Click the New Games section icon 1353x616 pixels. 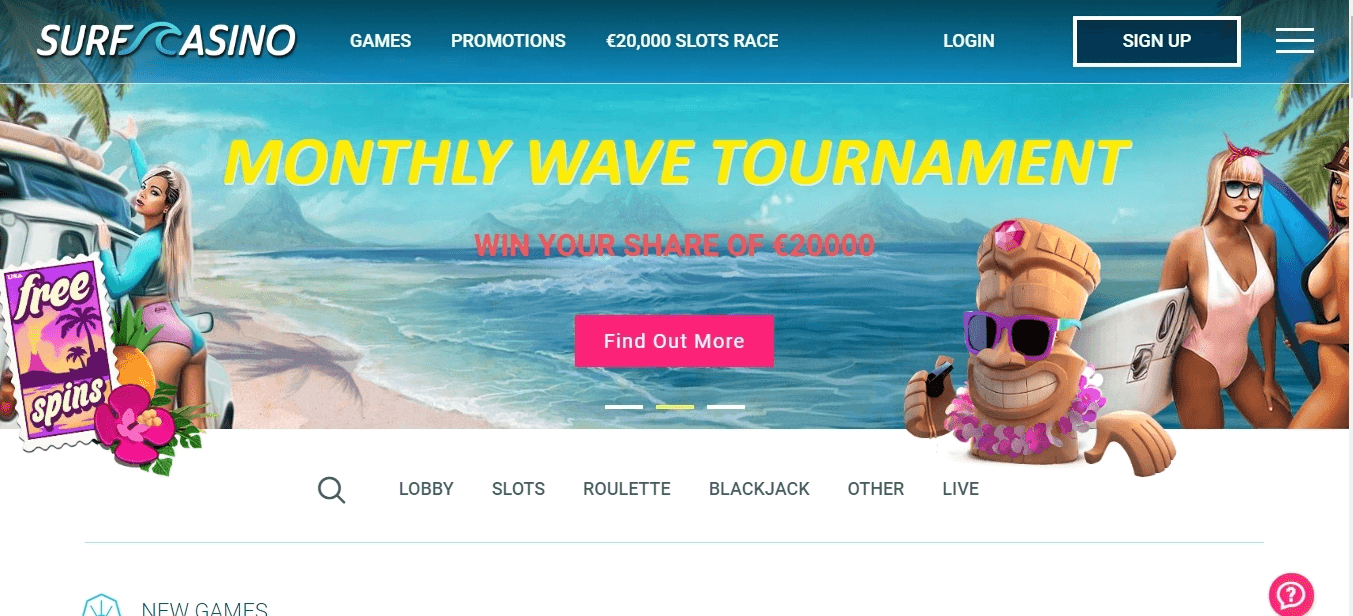pyautogui.click(x=101, y=606)
